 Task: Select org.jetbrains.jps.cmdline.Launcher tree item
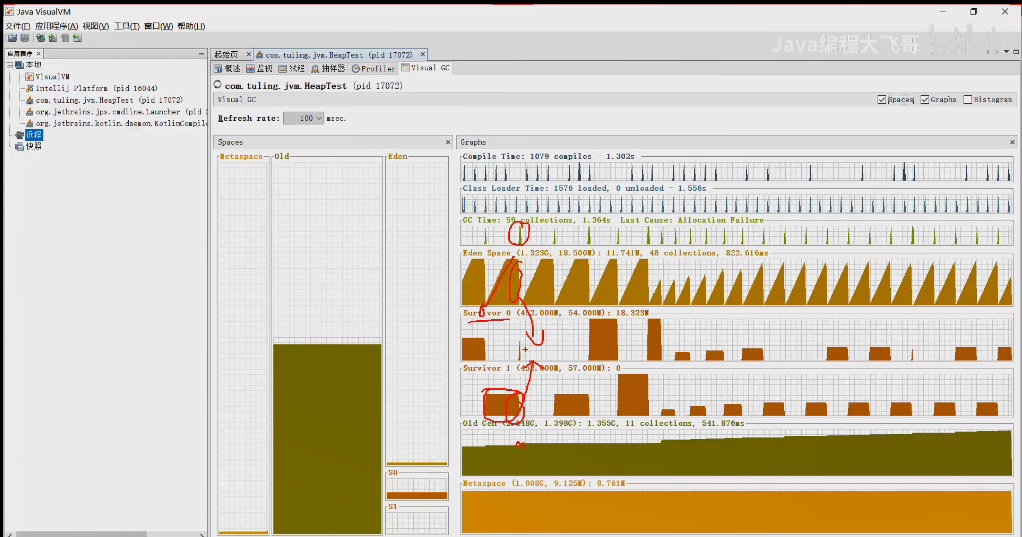click(x=121, y=111)
